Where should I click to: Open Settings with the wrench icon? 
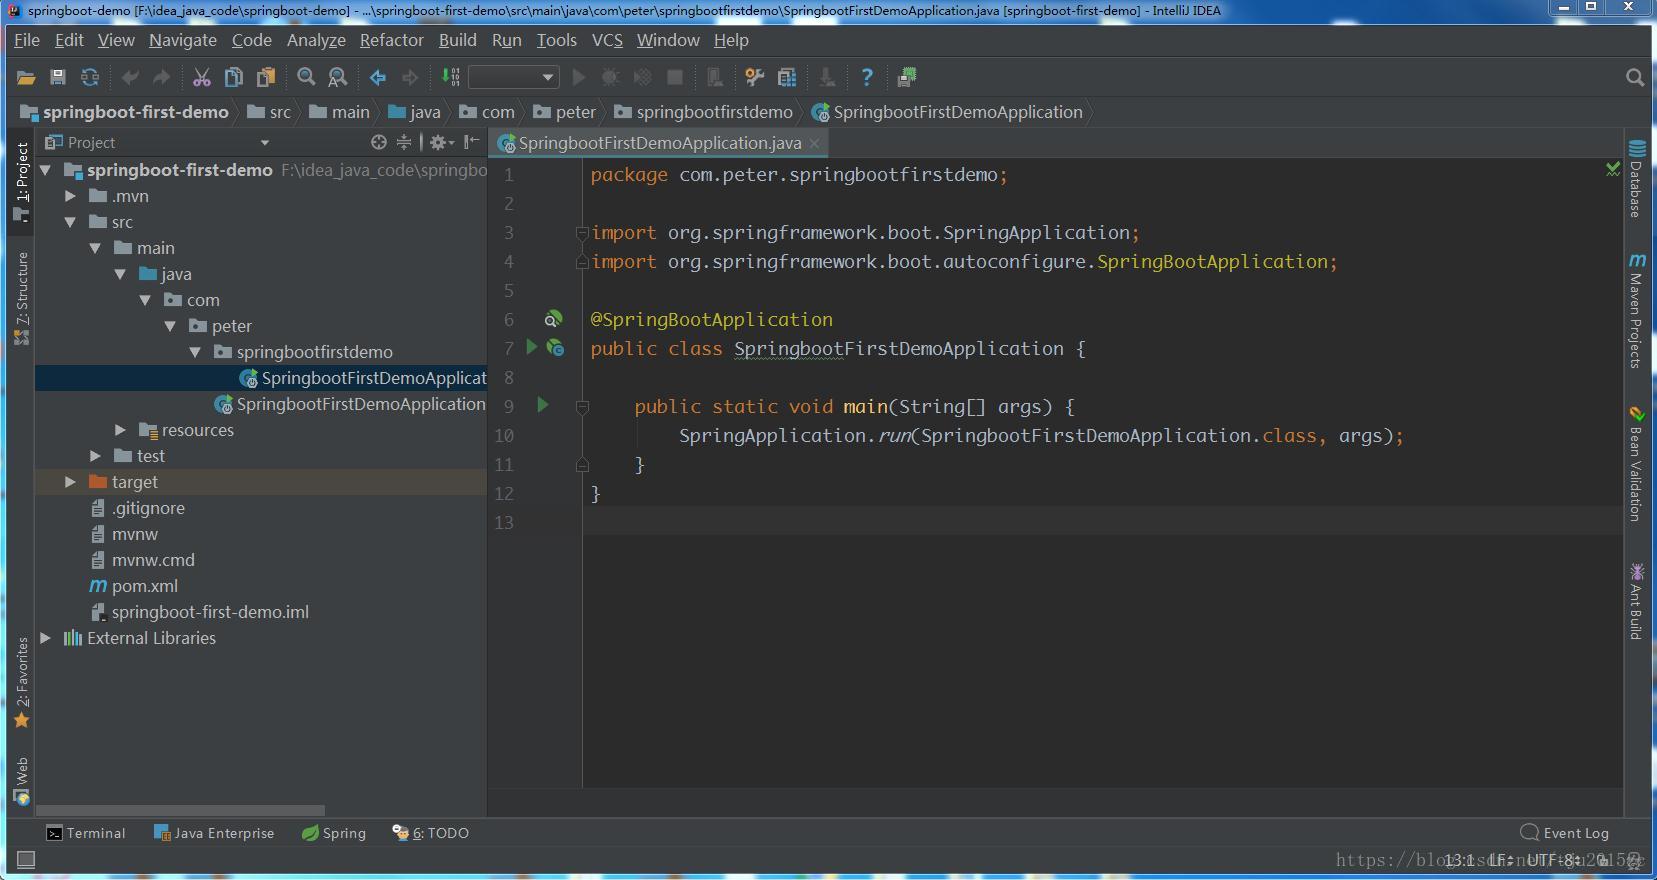(x=755, y=77)
